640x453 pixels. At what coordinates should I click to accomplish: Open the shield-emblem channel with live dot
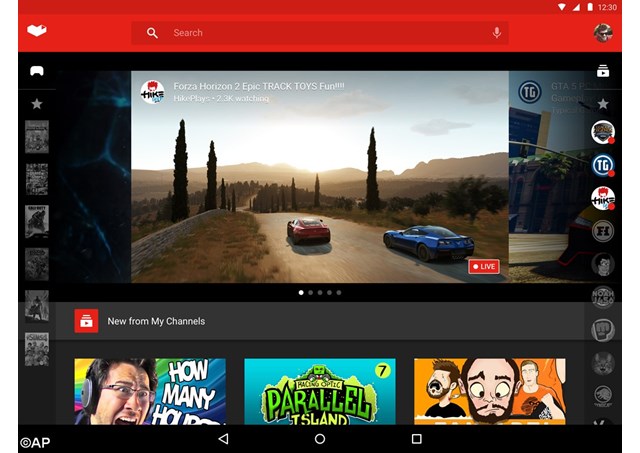pyautogui.click(x=603, y=132)
